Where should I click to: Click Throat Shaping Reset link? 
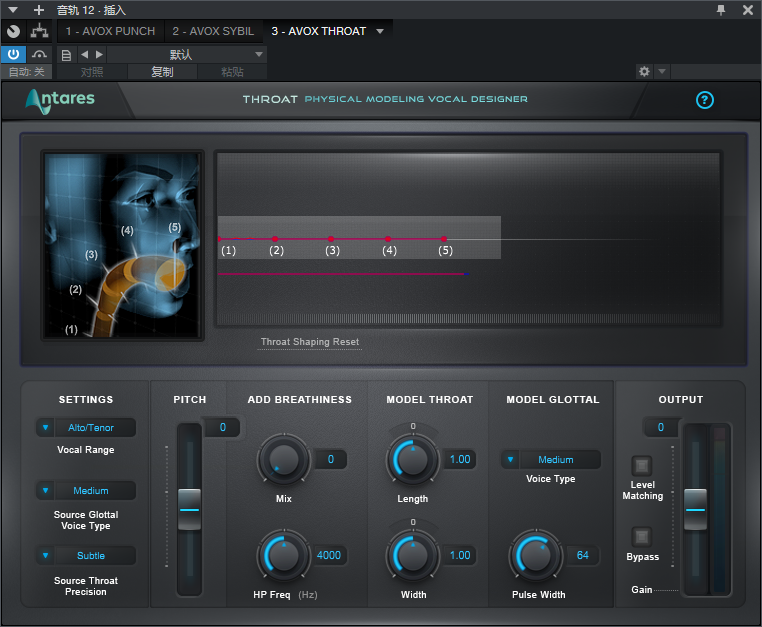point(310,342)
